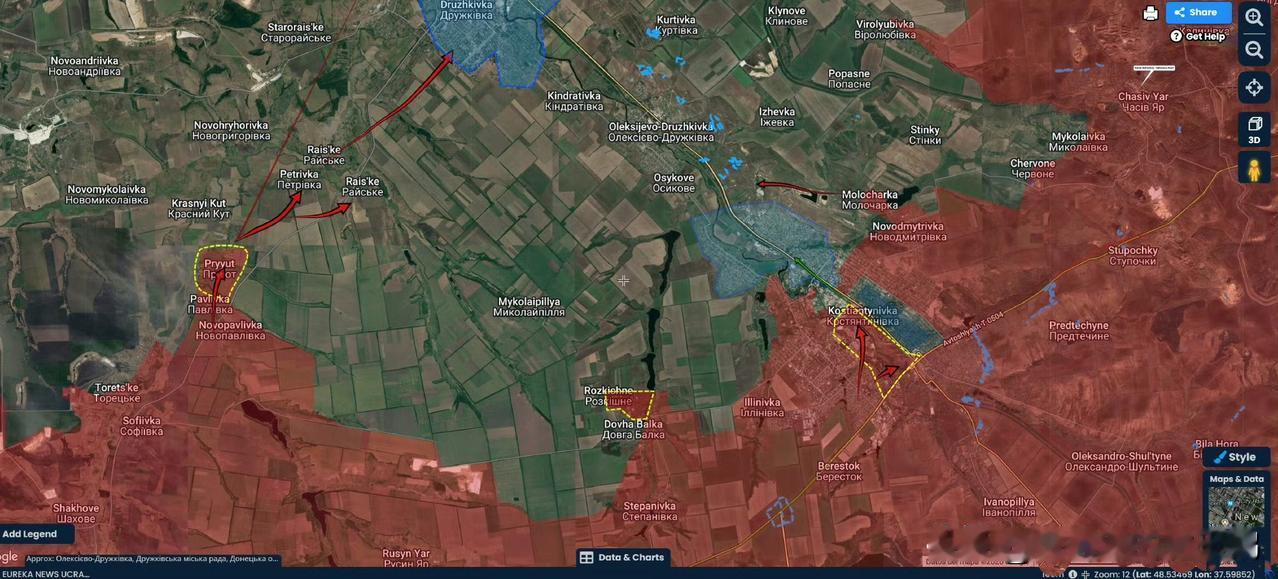Click the Kostiantynivka town label
1278x579 pixels.
point(862,311)
